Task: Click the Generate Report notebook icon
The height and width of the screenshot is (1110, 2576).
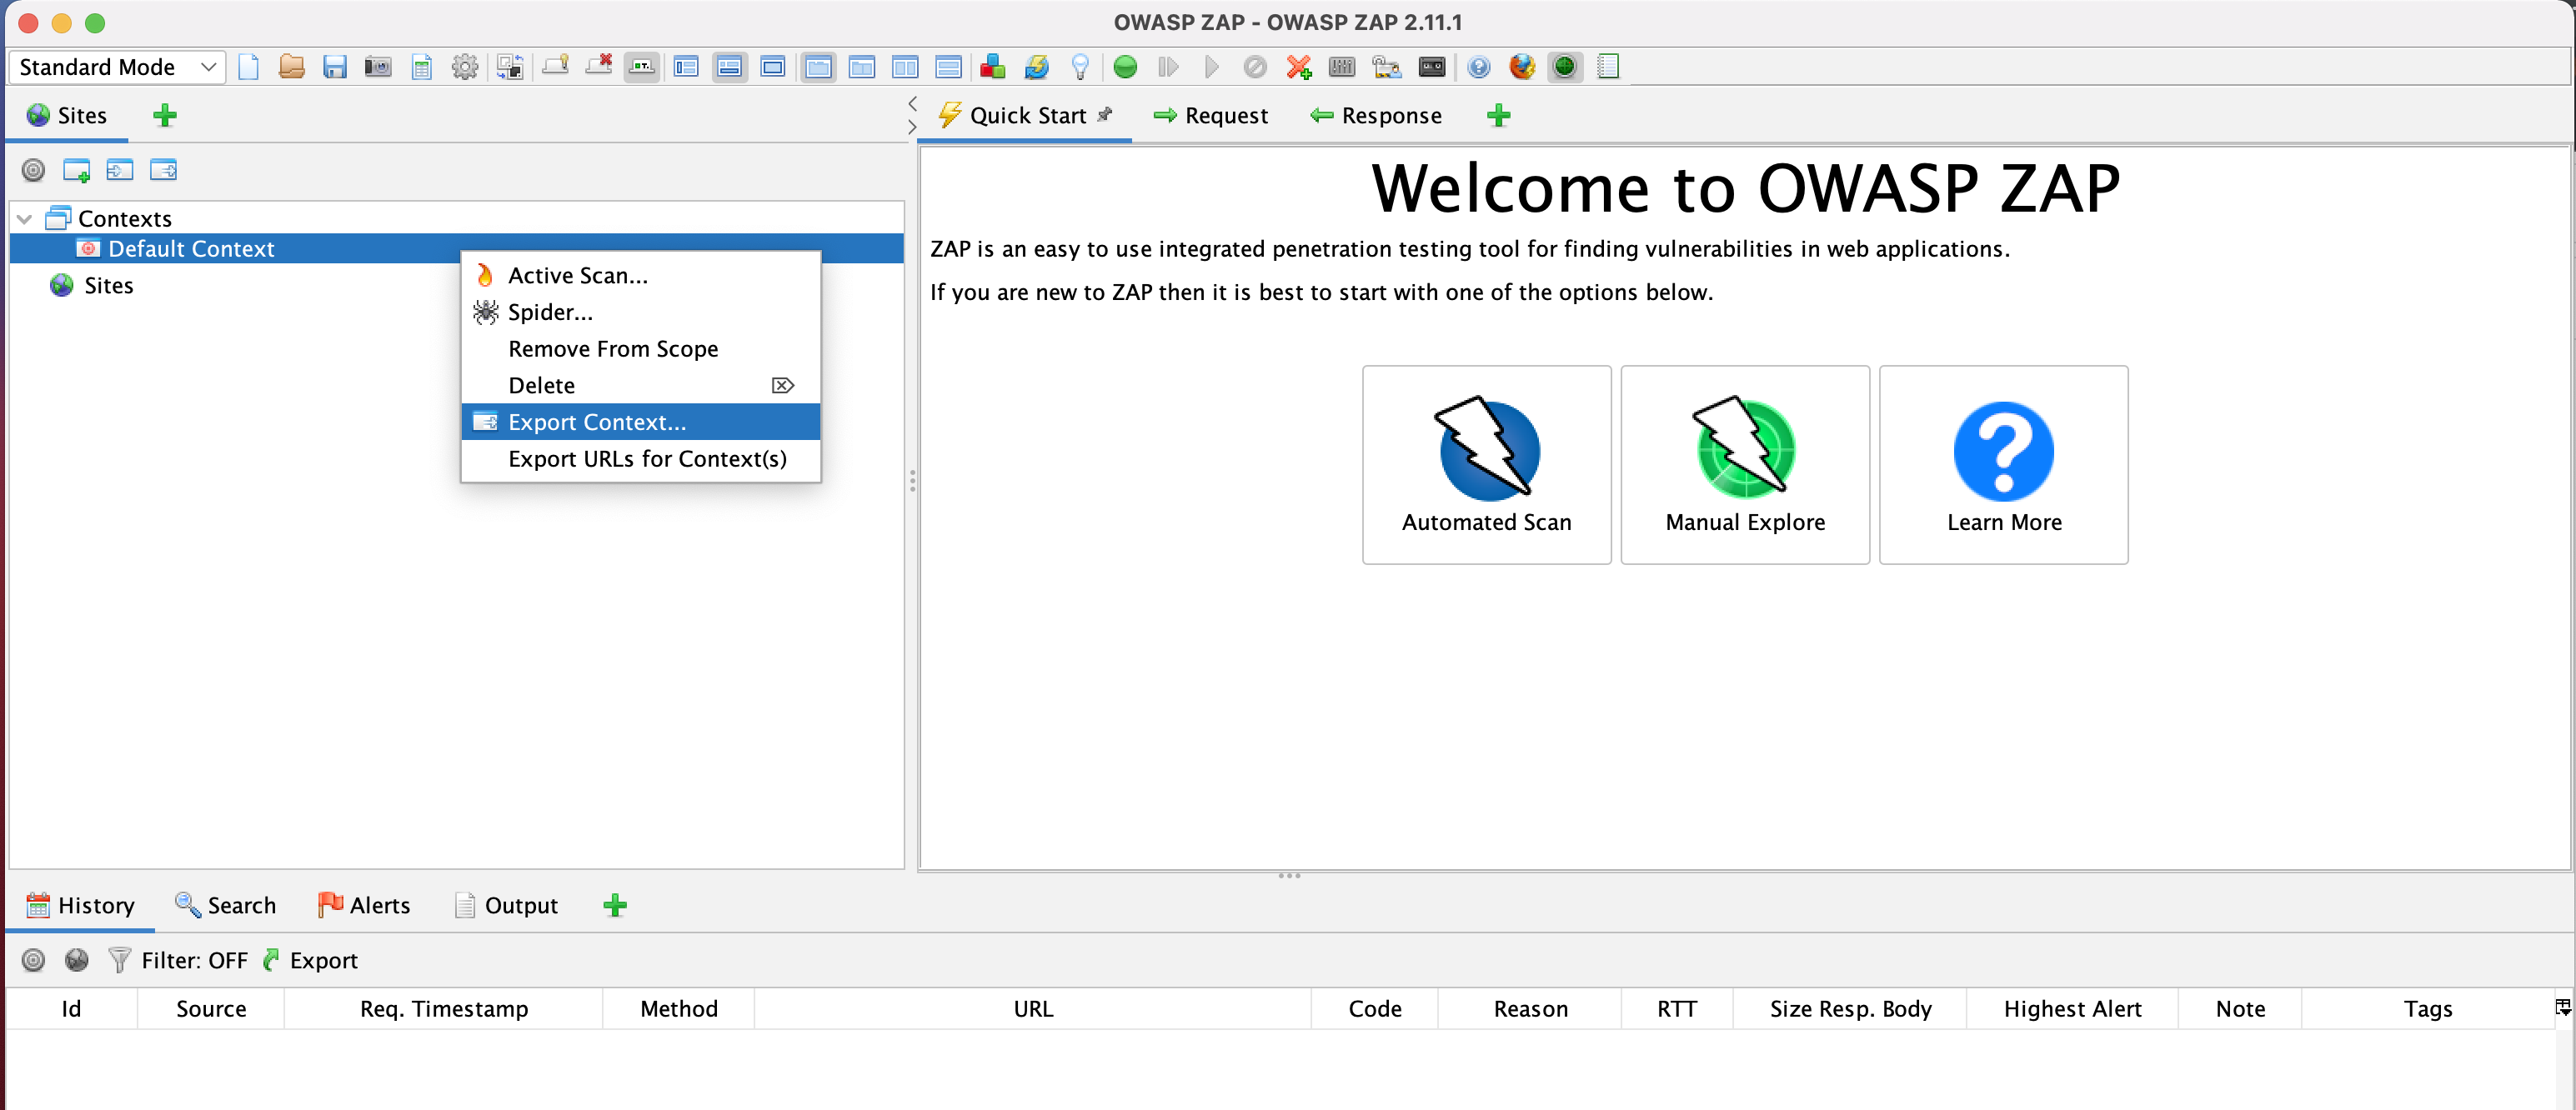Action: click(x=1608, y=67)
